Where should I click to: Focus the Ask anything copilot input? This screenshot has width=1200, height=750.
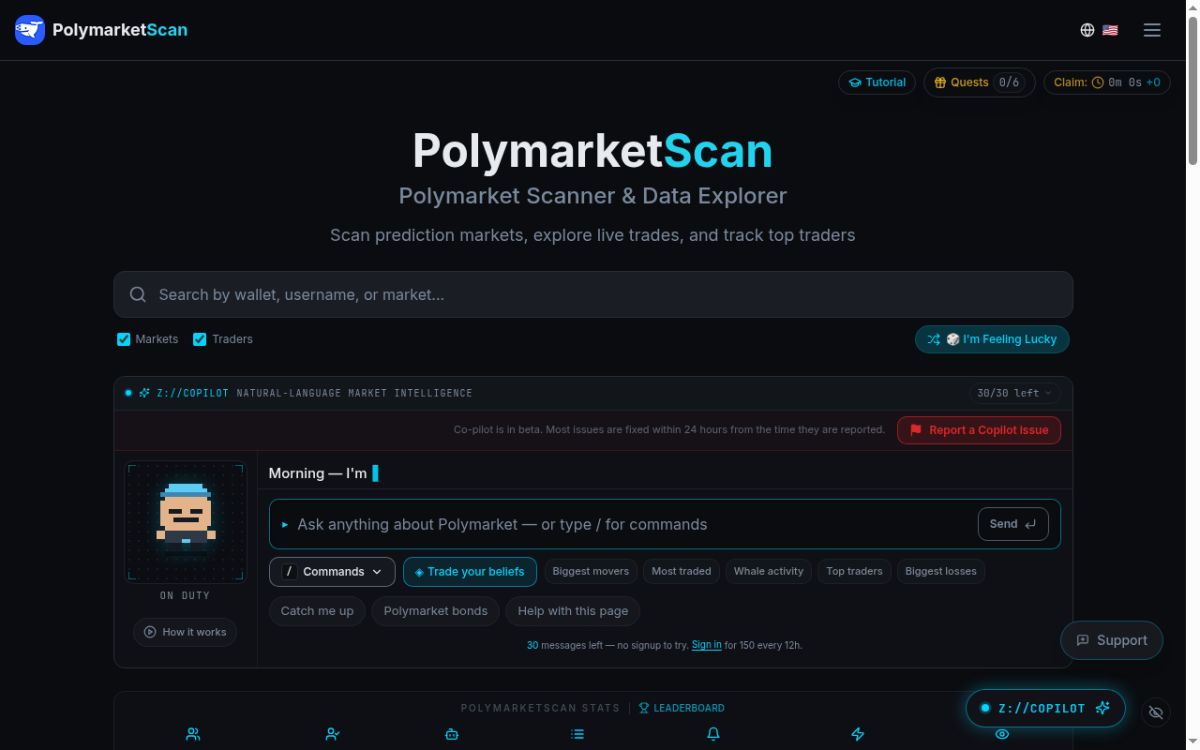(x=630, y=524)
